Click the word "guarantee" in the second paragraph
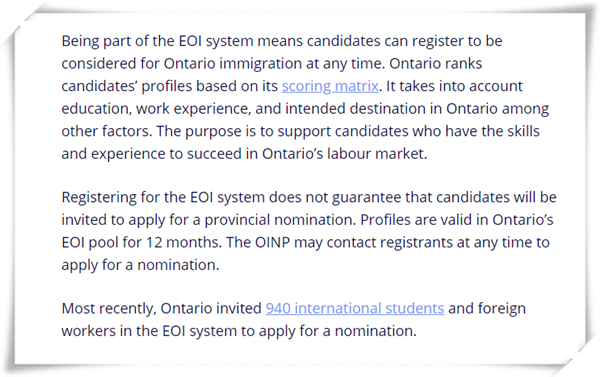Viewport: 600px width, 377px height. click(x=366, y=197)
